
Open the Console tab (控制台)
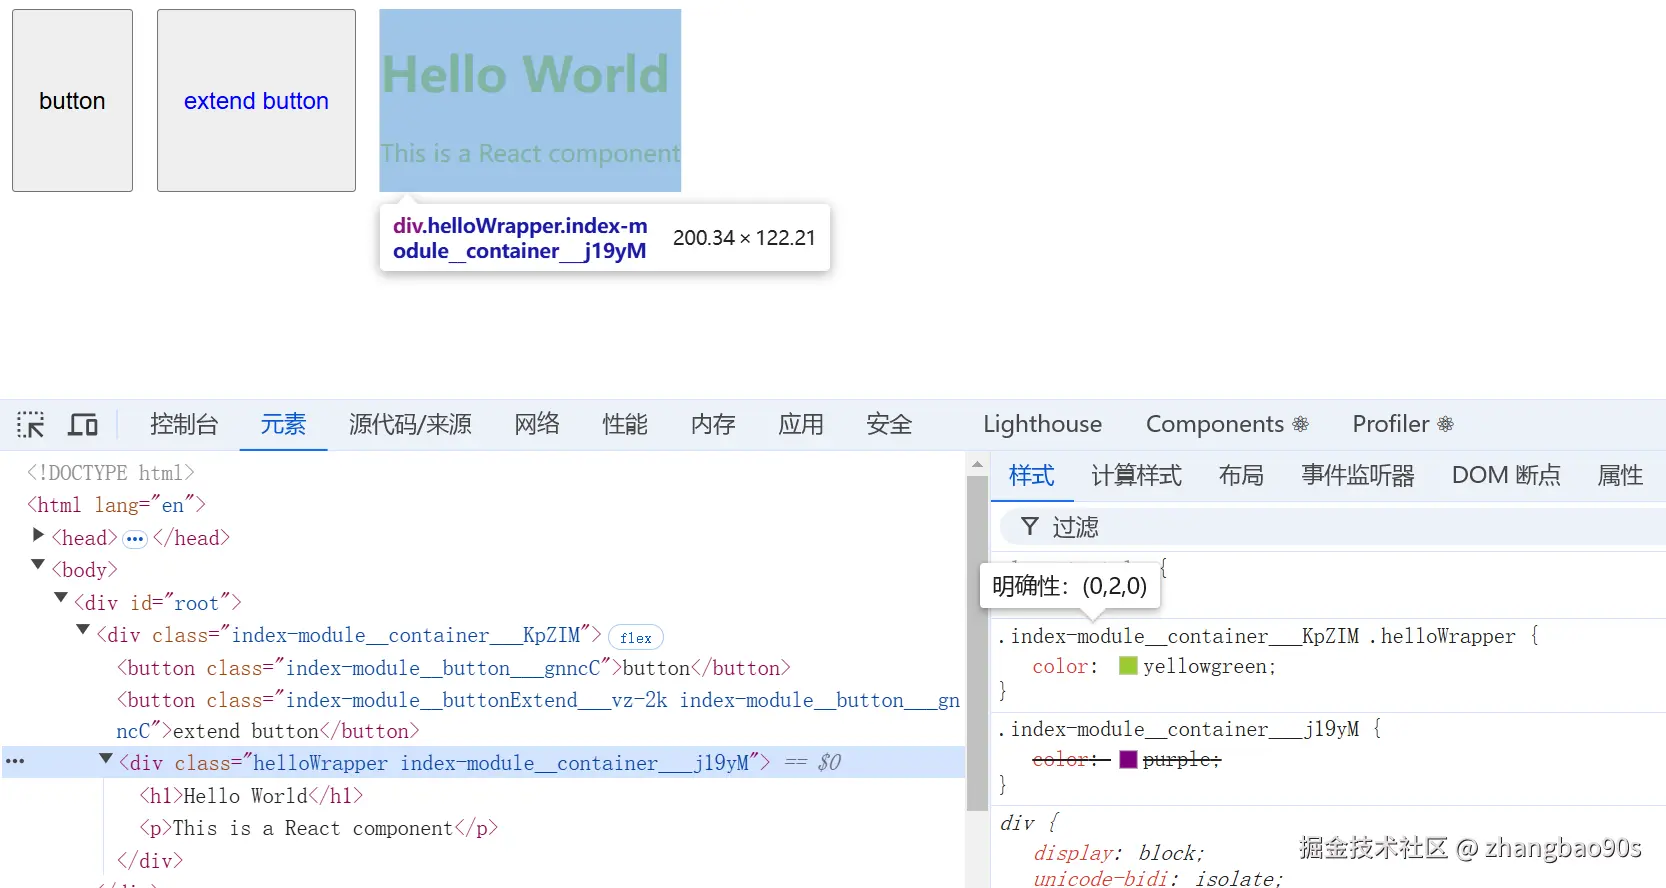pos(184,424)
